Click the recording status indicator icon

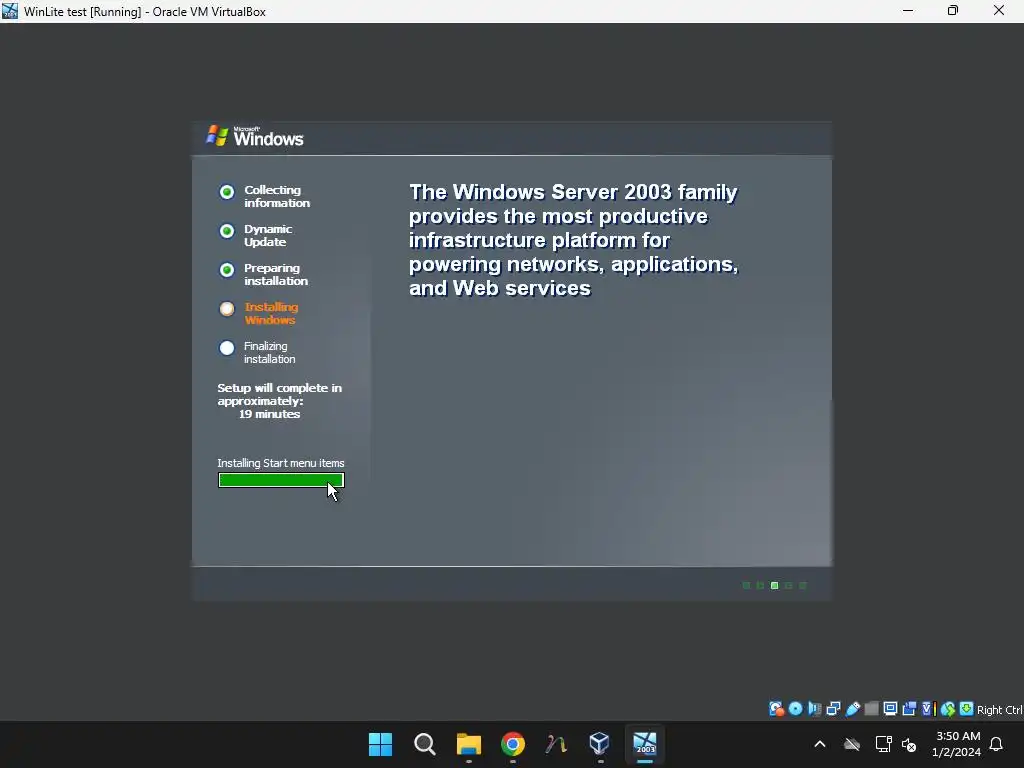(909, 709)
